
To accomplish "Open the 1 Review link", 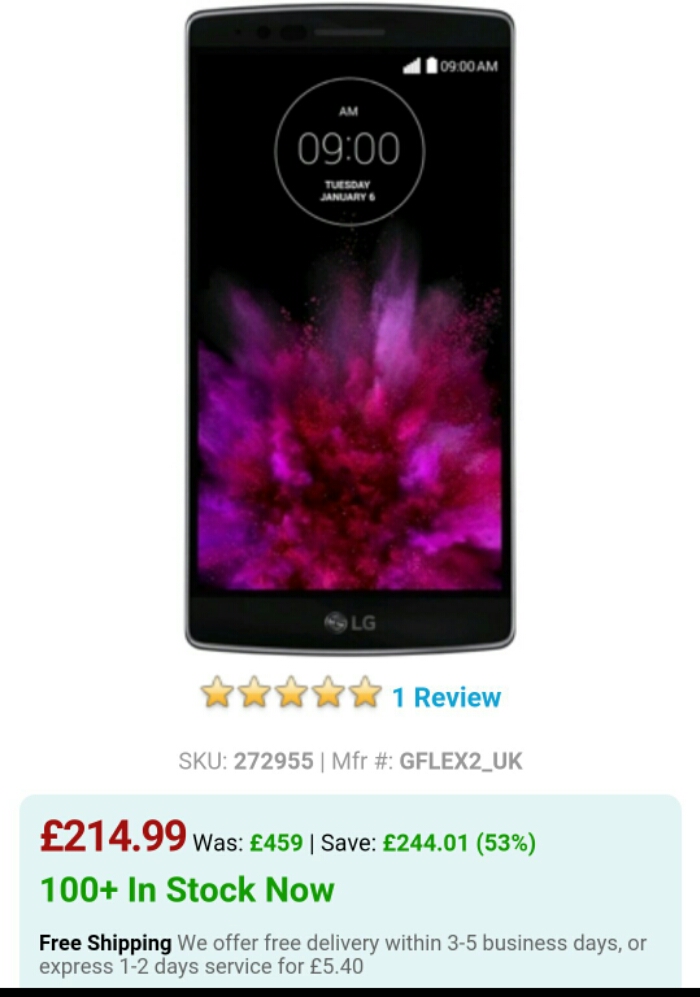I will tap(446, 698).
